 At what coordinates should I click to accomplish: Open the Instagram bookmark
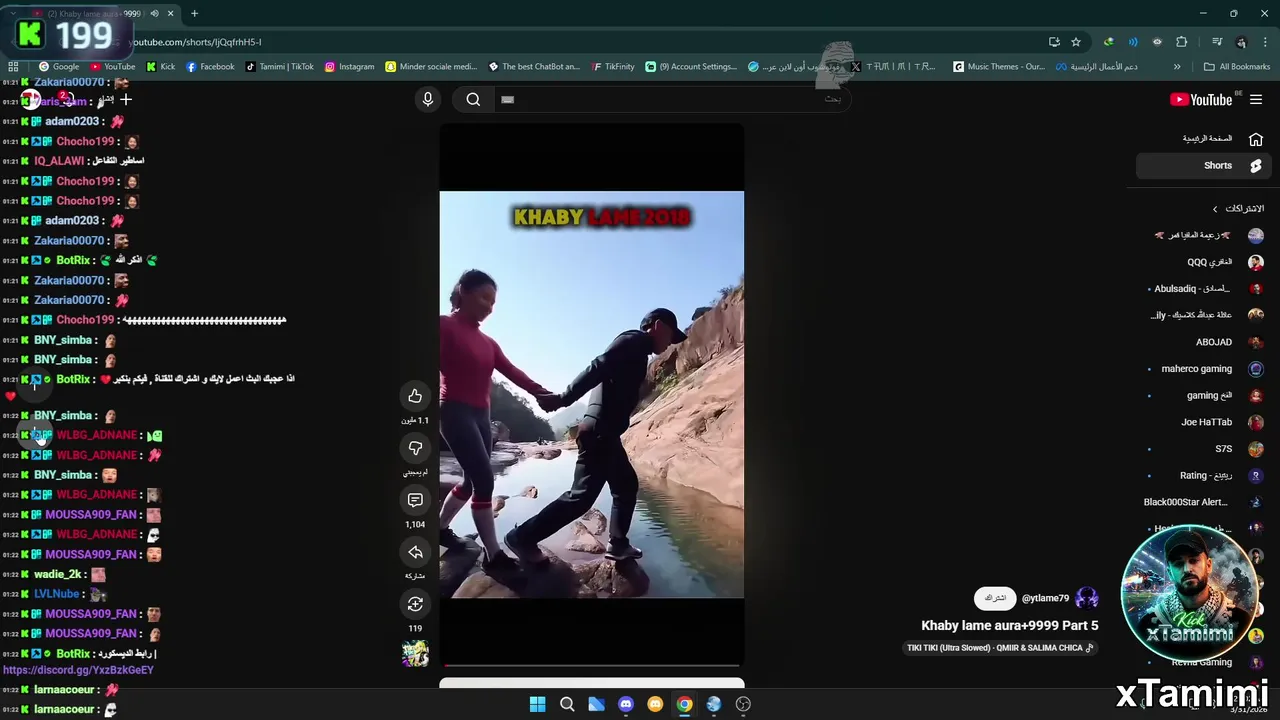(348, 67)
